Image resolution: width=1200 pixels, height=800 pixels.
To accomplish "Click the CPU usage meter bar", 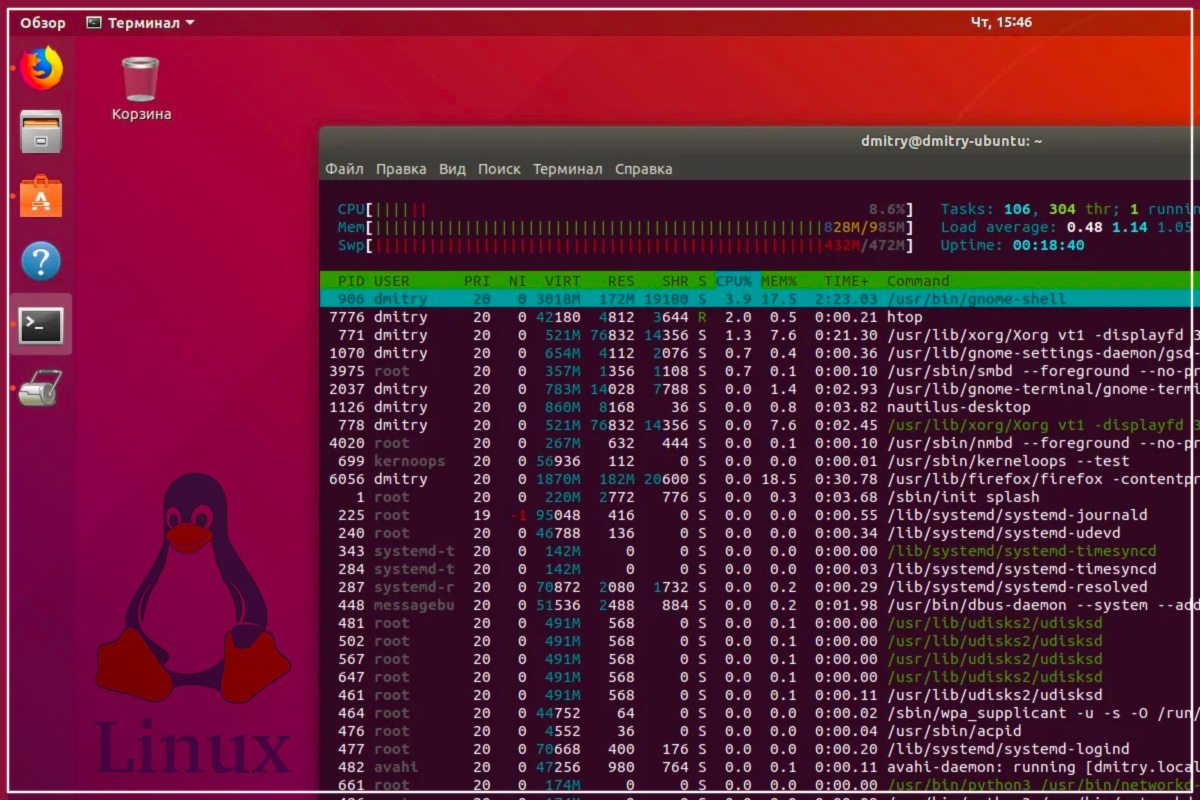I will click(626, 209).
